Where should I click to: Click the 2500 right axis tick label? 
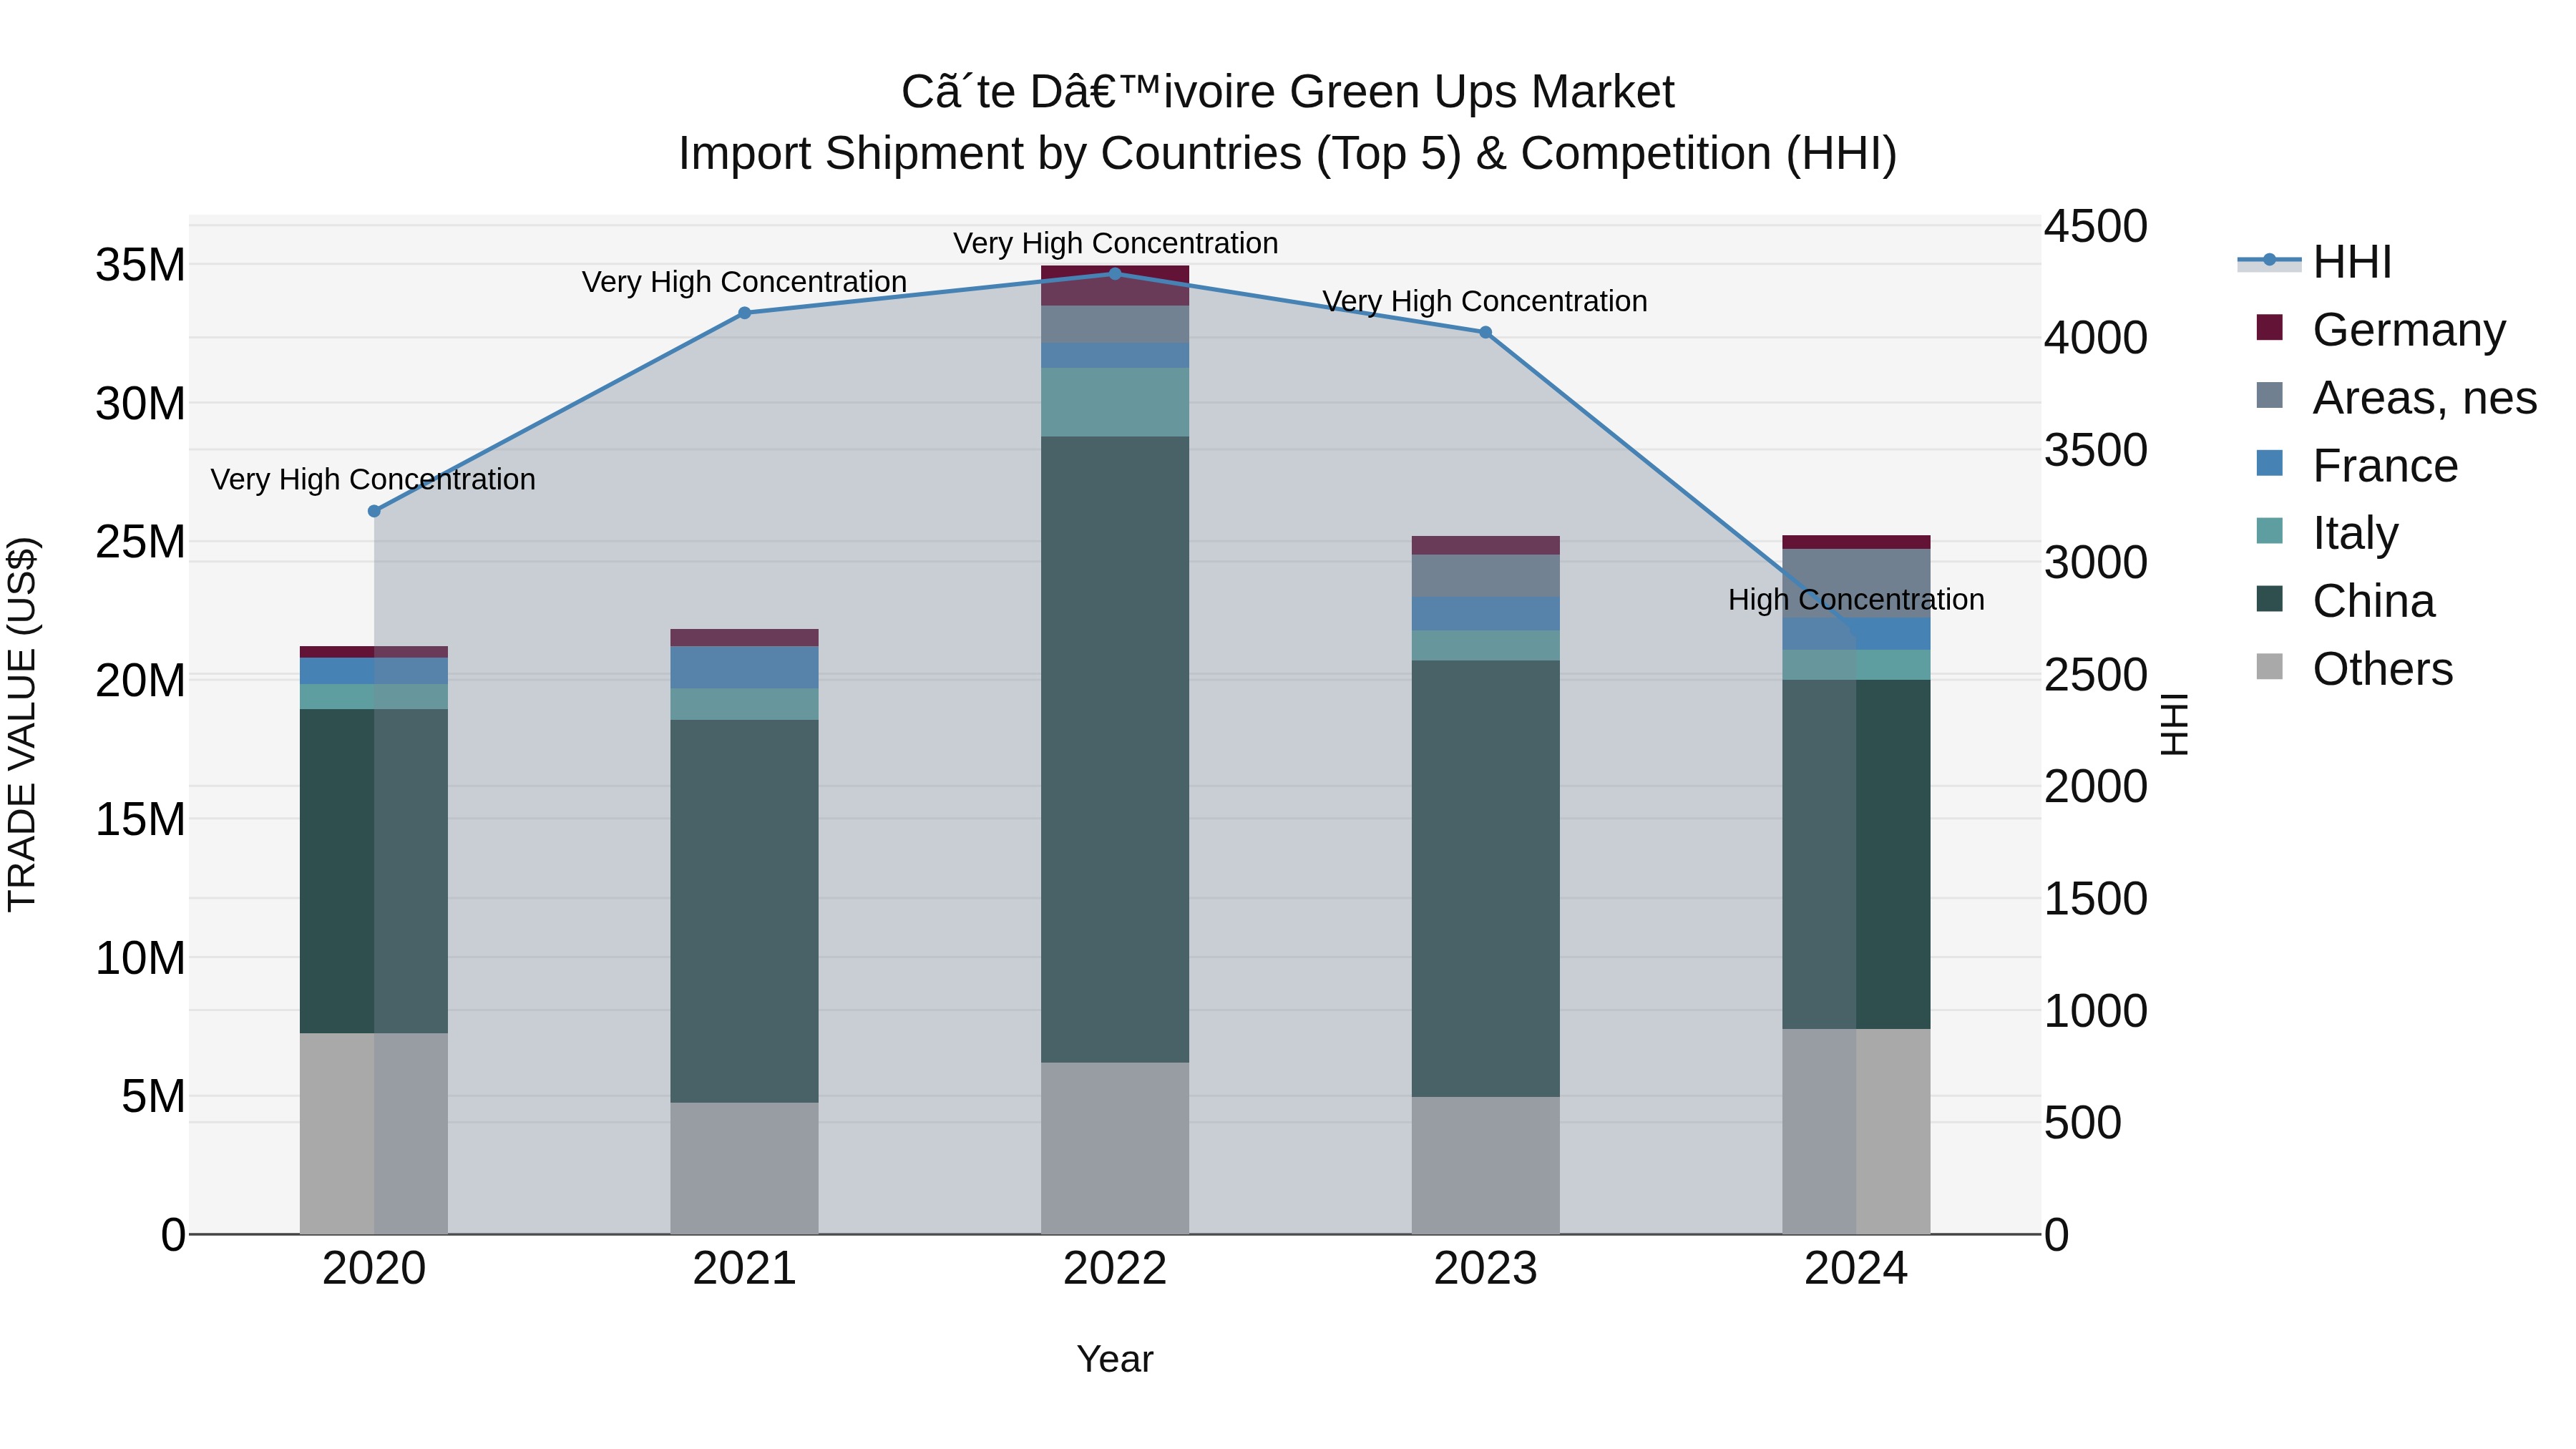tap(2096, 675)
